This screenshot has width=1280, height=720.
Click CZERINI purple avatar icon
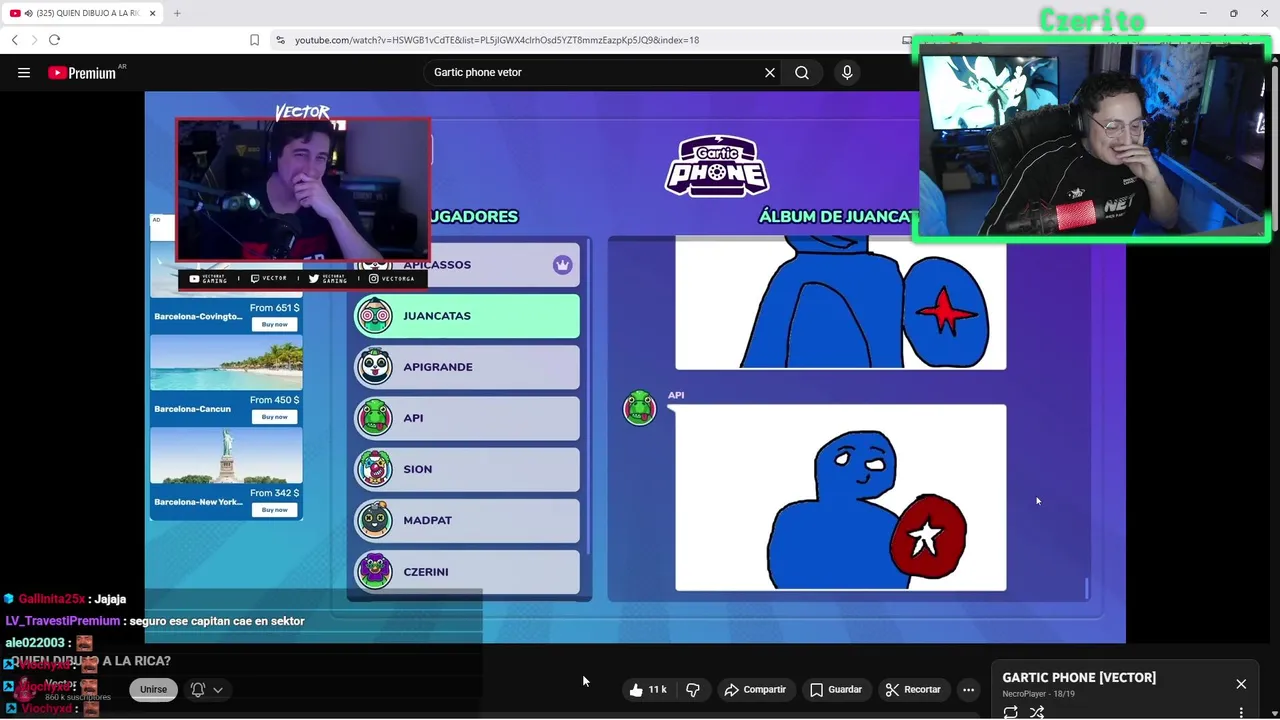pyautogui.click(x=375, y=572)
